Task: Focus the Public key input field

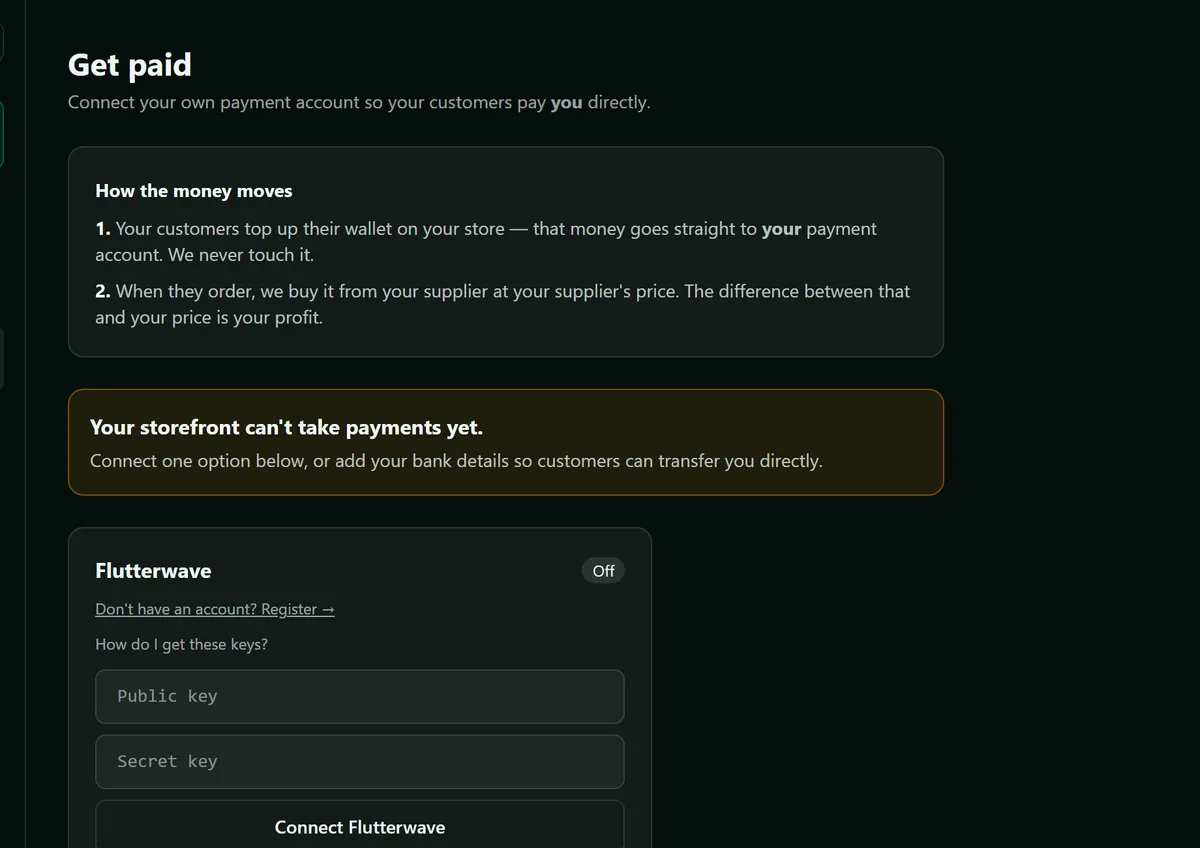Action: pos(360,696)
